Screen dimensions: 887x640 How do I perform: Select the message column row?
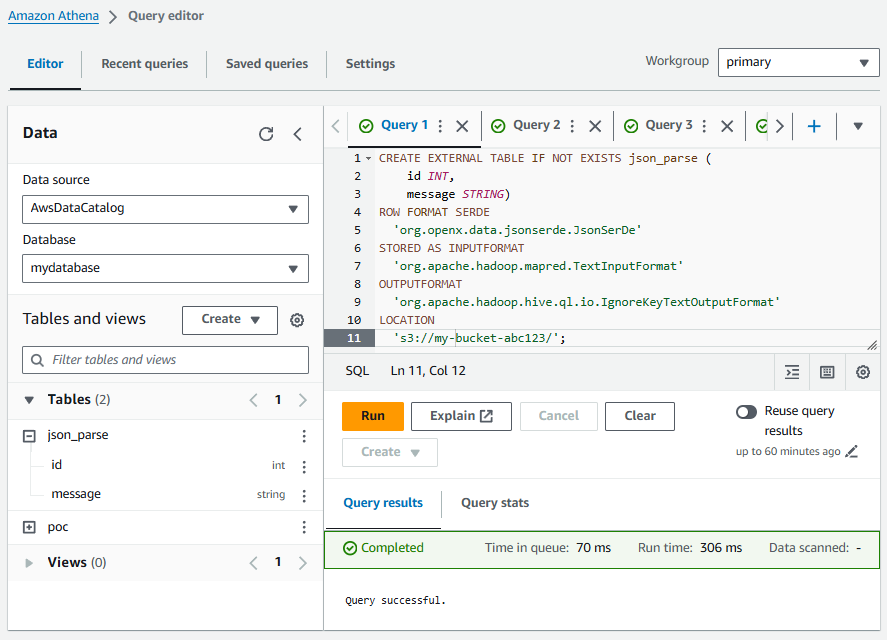click(165, 495)
